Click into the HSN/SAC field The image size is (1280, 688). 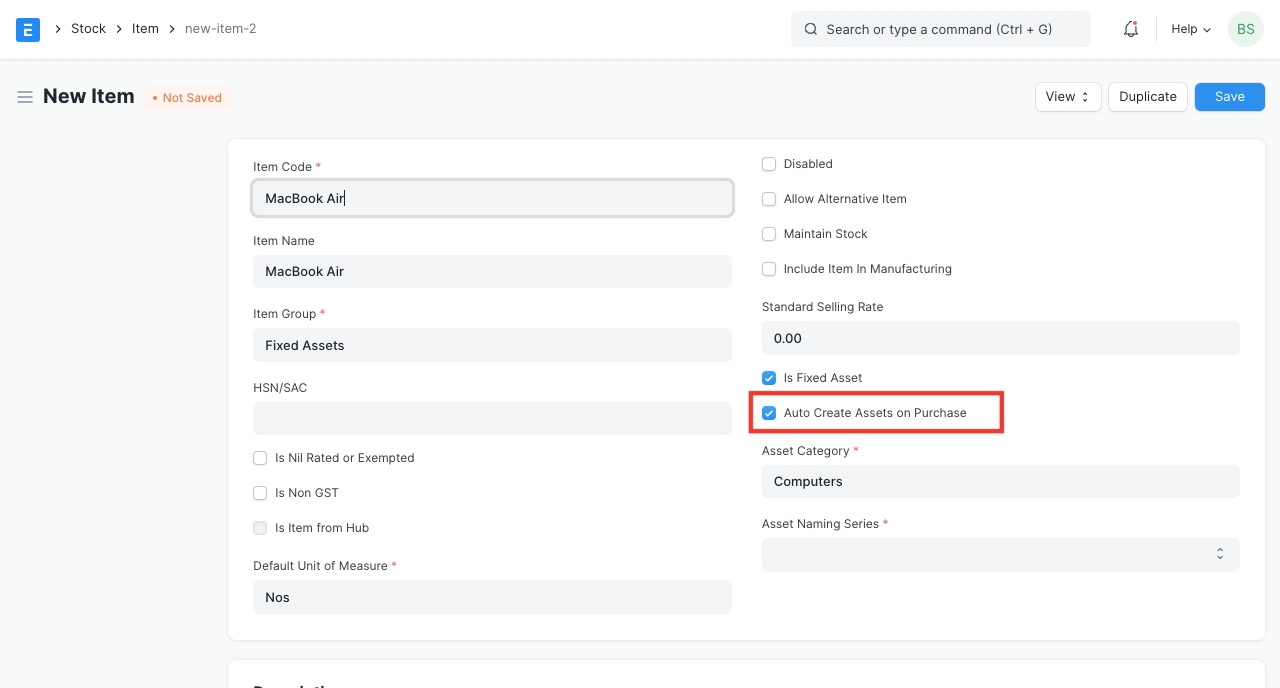492,418
